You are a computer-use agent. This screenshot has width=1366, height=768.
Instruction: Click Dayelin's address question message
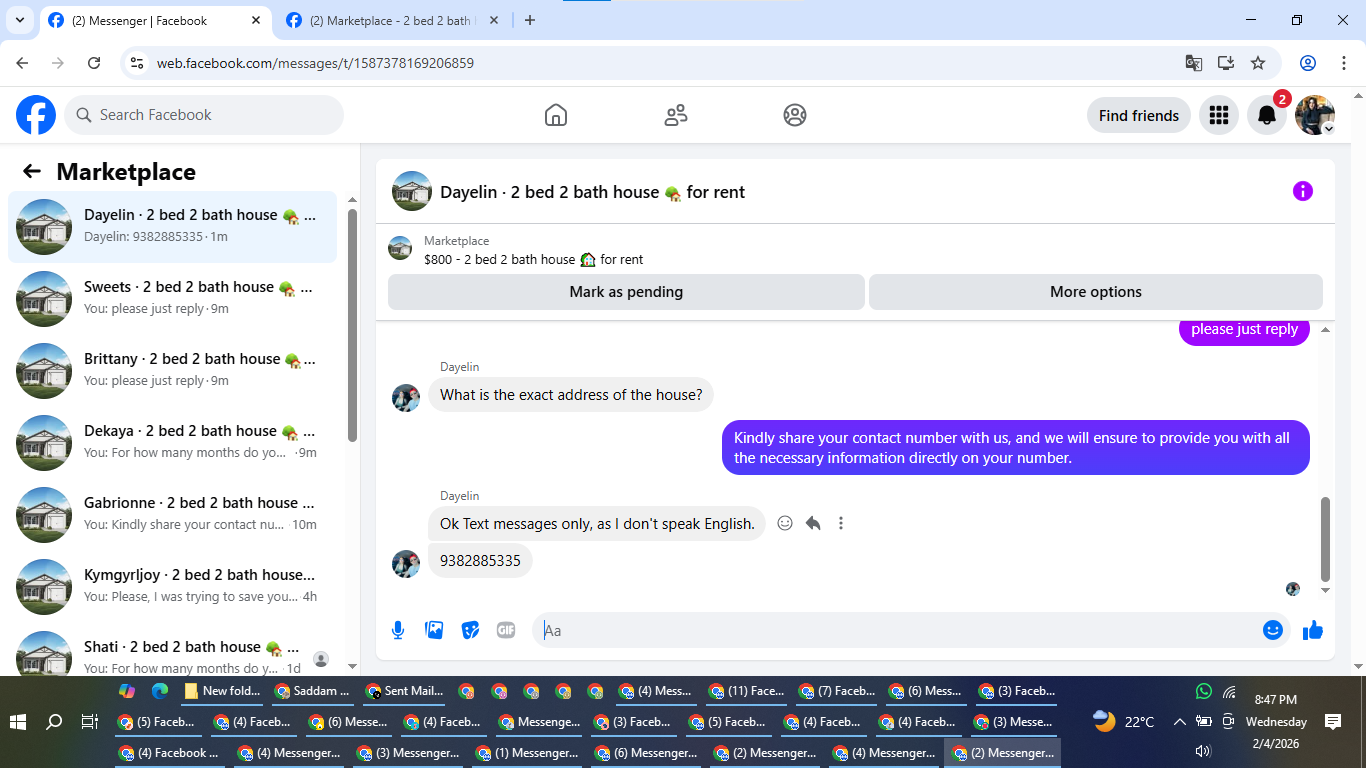(571, 395)
